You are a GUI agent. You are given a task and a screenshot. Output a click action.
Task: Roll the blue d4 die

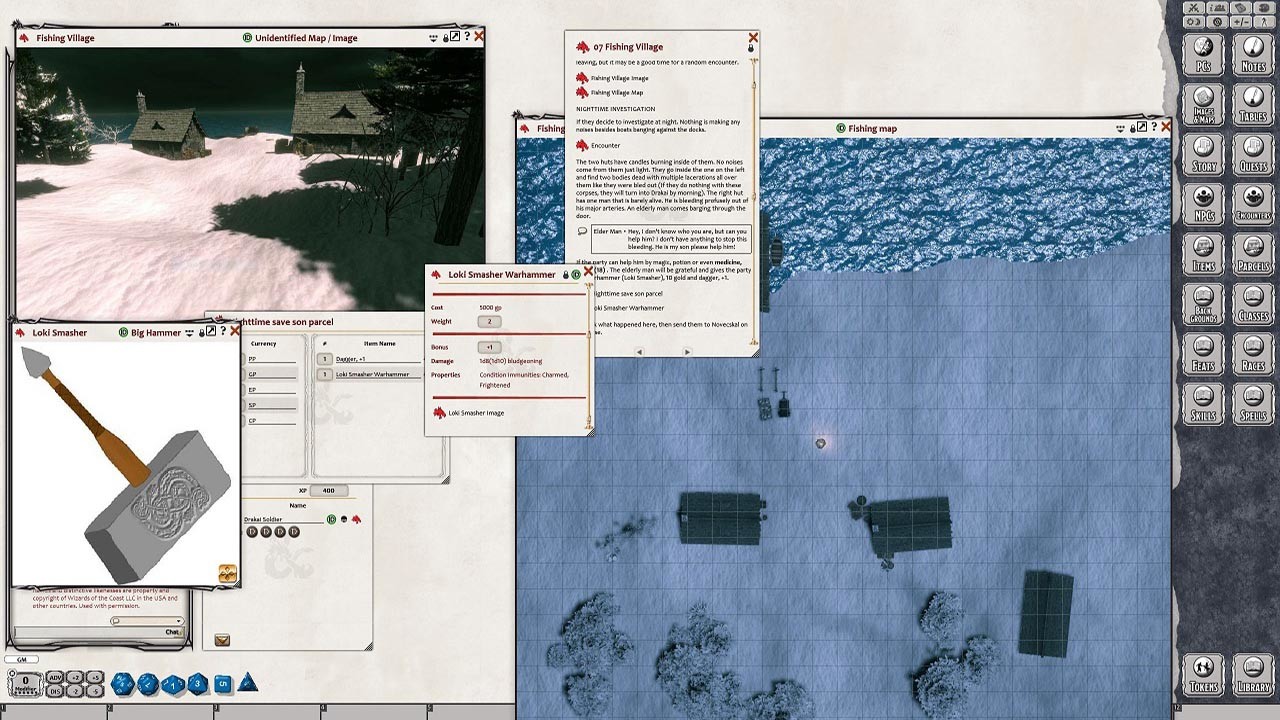[246, 682]
